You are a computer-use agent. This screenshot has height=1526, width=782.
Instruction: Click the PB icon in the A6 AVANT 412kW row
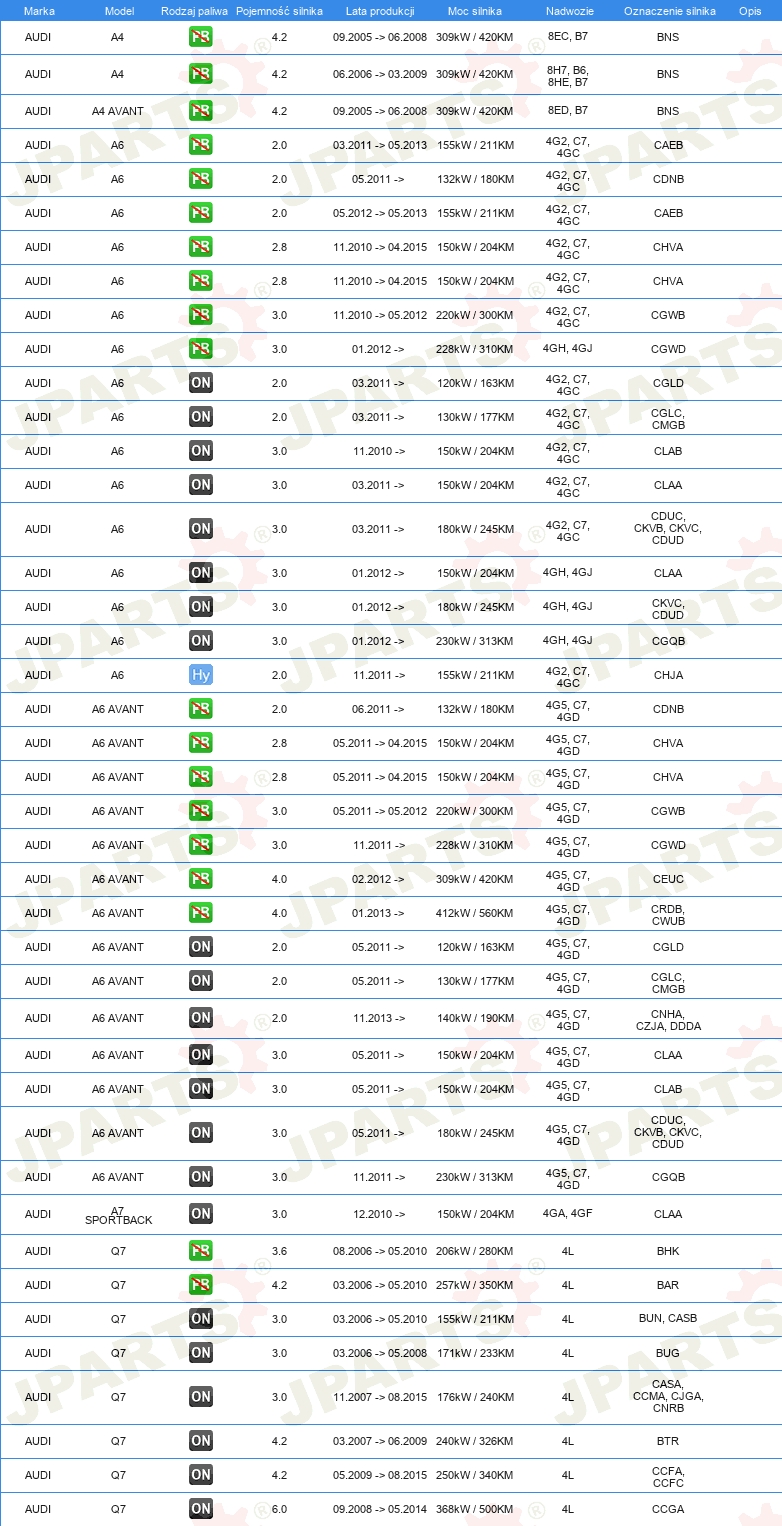coord(201,913)
